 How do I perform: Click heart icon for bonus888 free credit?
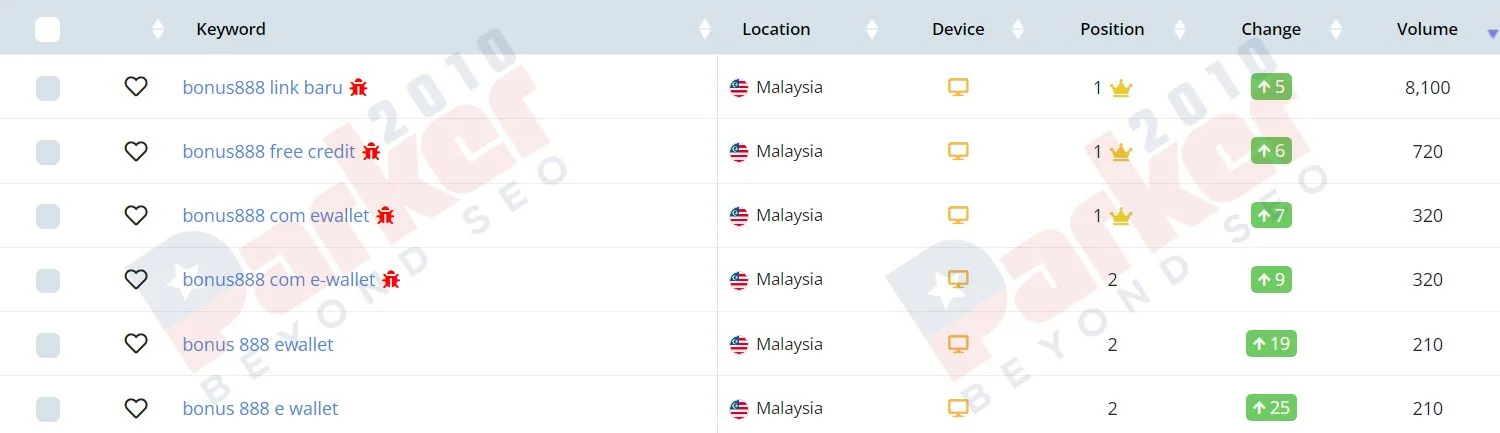coord(136,151)
